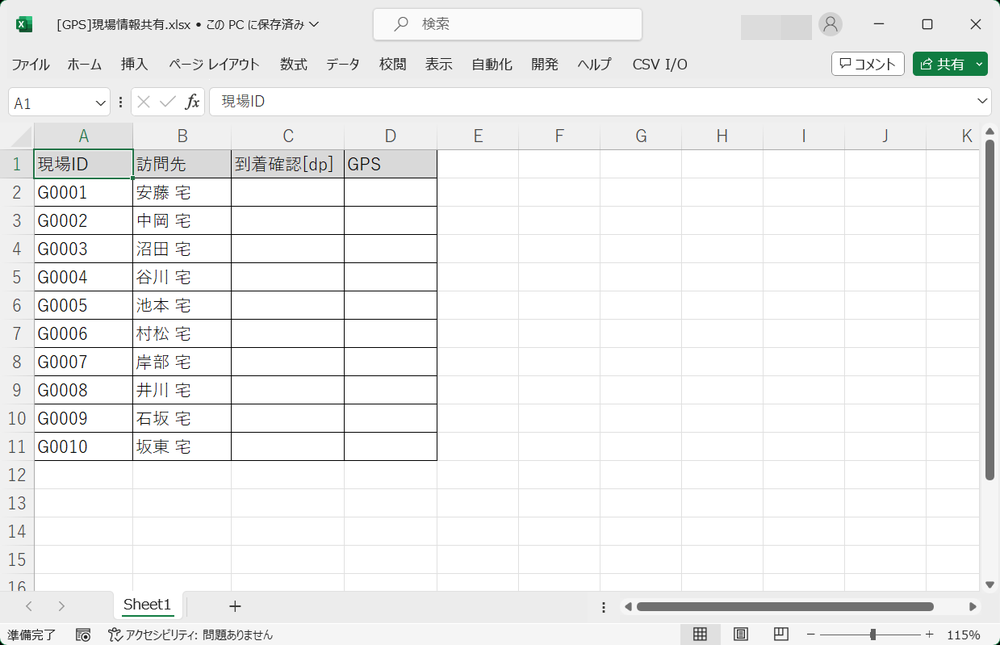Image resolution: width=1000 pixels, height=645 pixels.
Task: Switch to Page Break Preview icon
Action: [x=781, y=634]
